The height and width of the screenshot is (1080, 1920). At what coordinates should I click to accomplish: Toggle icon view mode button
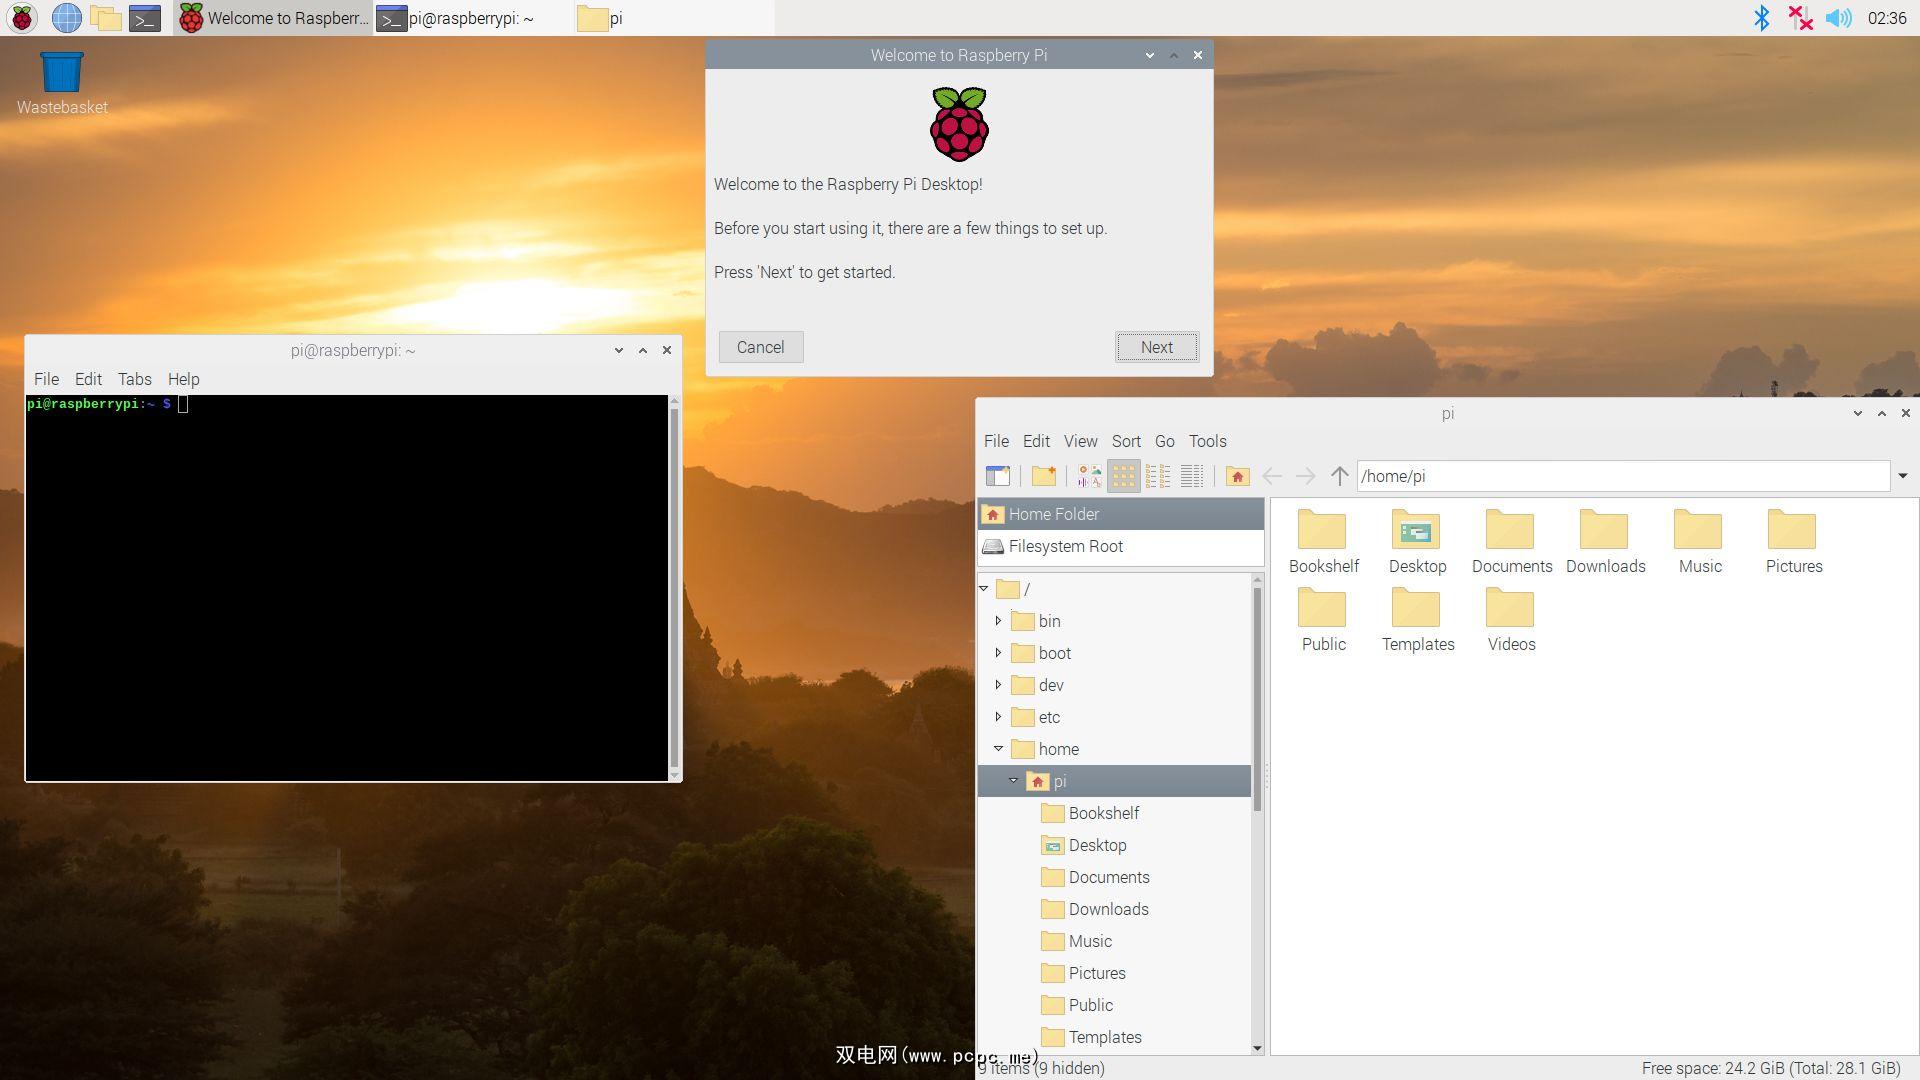coord(1123,476)
